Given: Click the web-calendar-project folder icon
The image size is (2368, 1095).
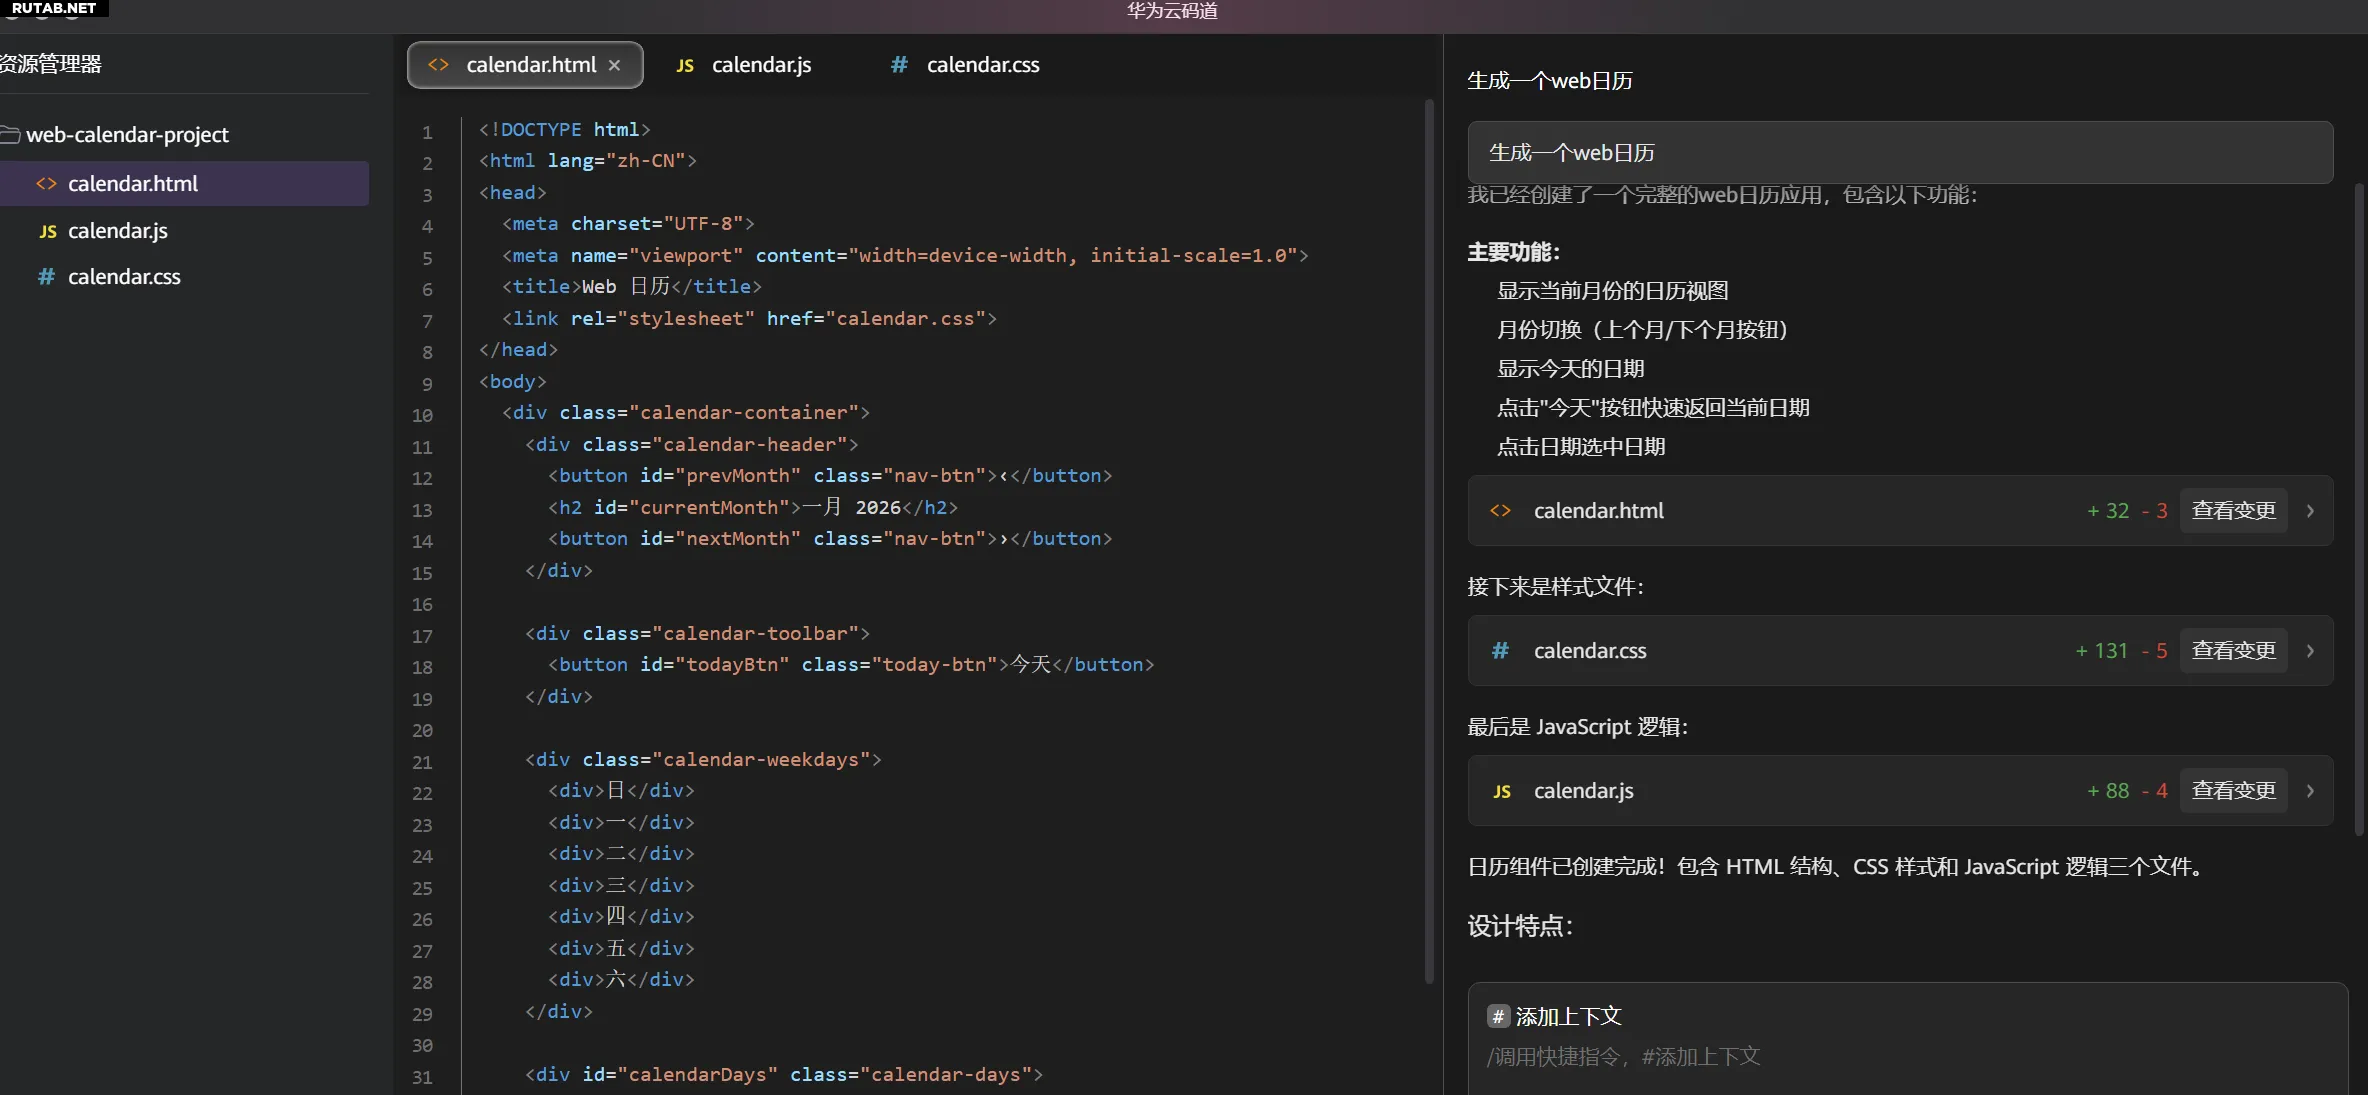Looking at the screenshot, I should coord(10,135).
